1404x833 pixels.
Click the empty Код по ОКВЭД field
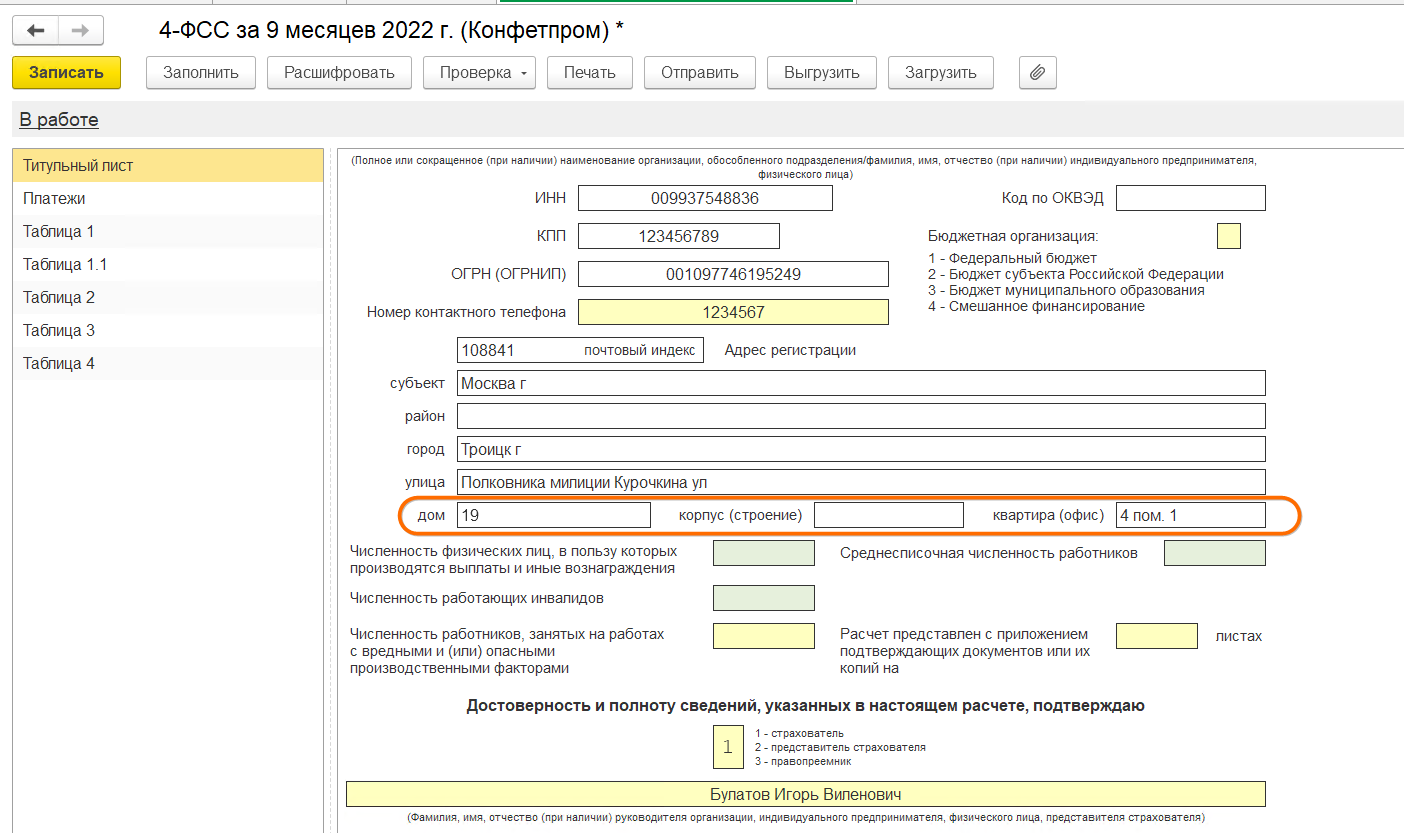(x=1191, y=198)
